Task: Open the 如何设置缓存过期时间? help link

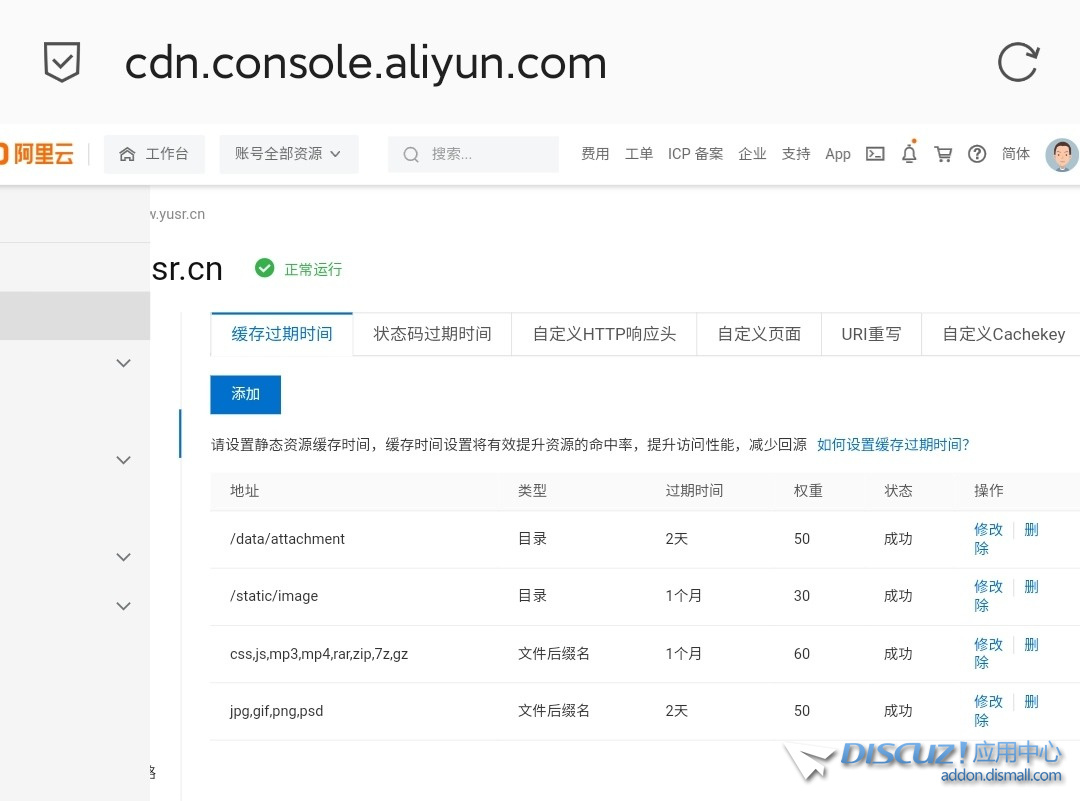Action: pos(893,445)
